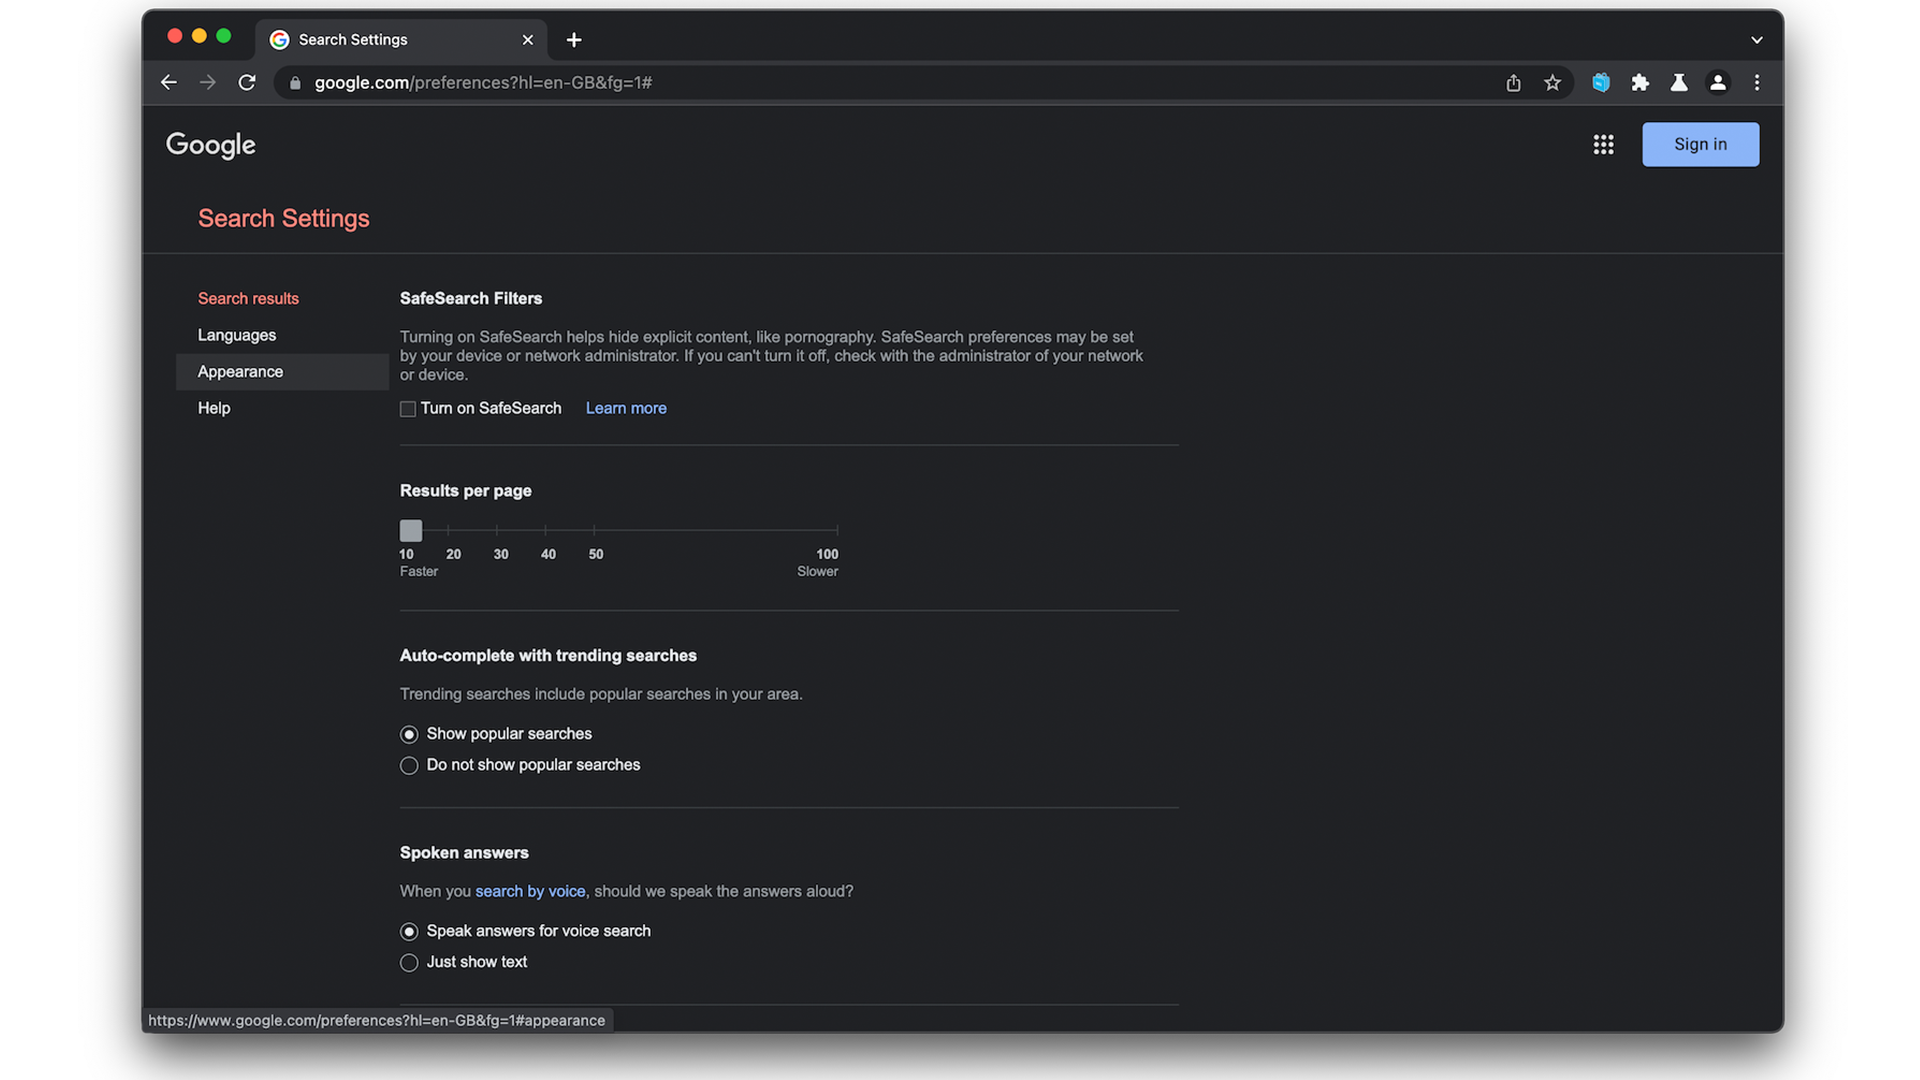1920x1080 pixels.
Task: Select Just show text option
Action: tap(409, 963)
